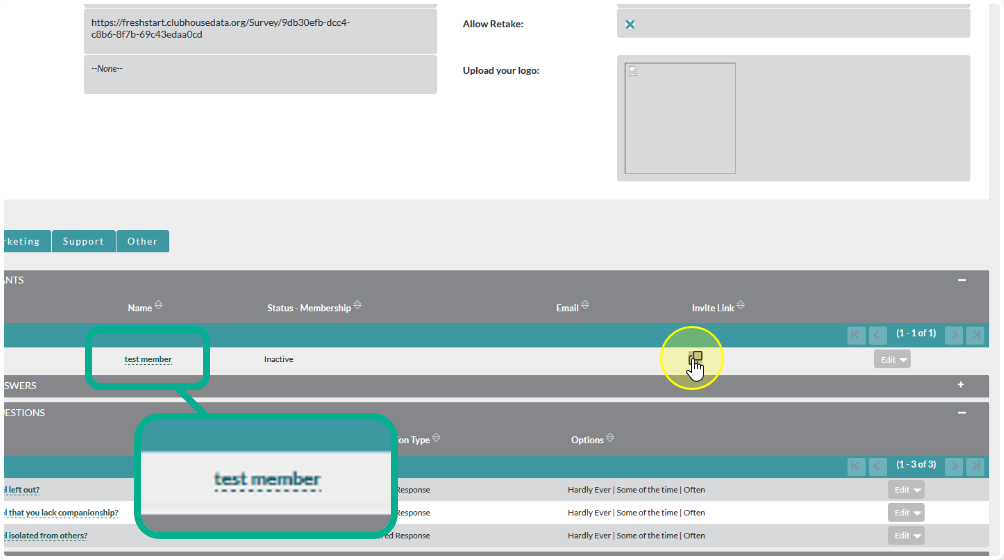Toggle the Allow Retake checkbox

[630, 24]
